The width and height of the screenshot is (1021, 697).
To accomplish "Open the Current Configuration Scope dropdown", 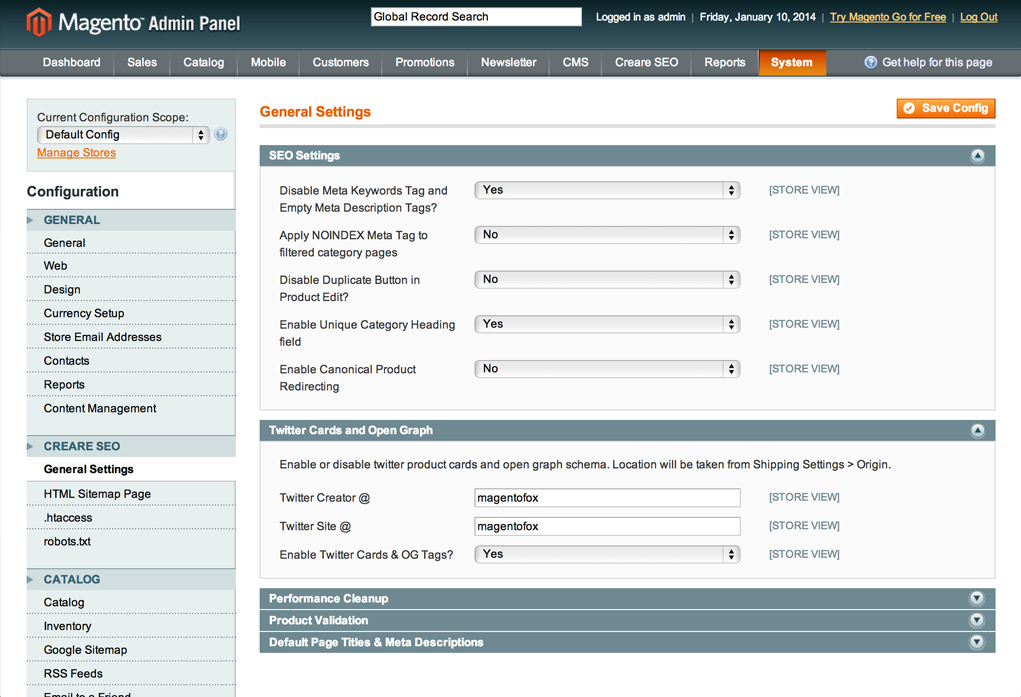I will tap(123, 135).
